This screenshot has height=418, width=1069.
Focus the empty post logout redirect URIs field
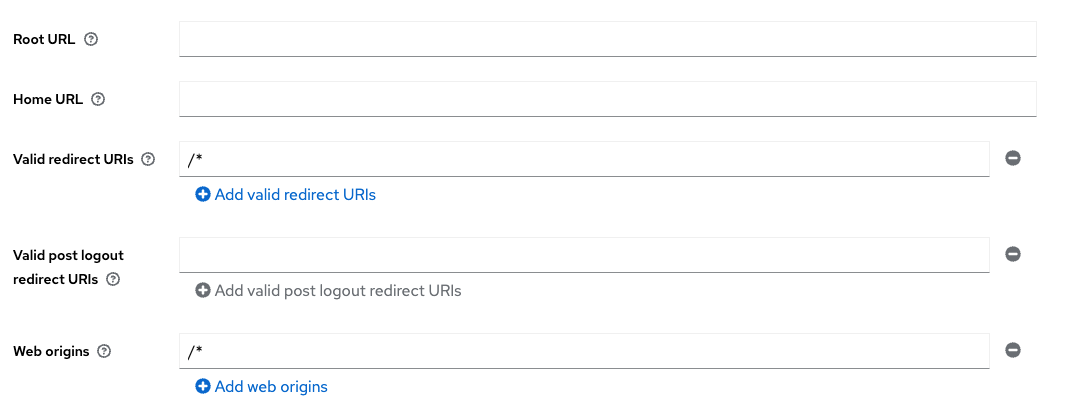click(x=584, y=255)
